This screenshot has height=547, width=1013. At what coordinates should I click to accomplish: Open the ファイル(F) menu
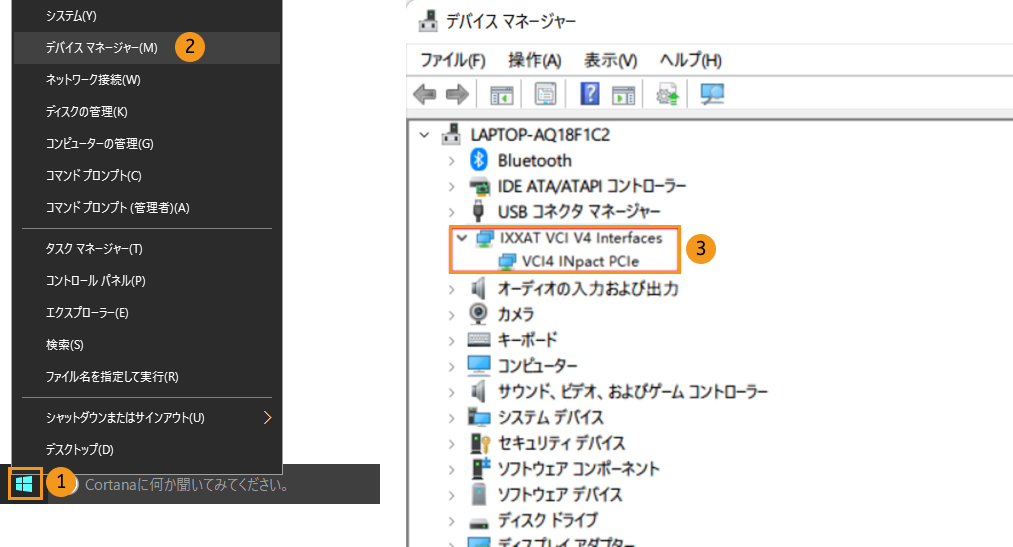tap(452, 60)
